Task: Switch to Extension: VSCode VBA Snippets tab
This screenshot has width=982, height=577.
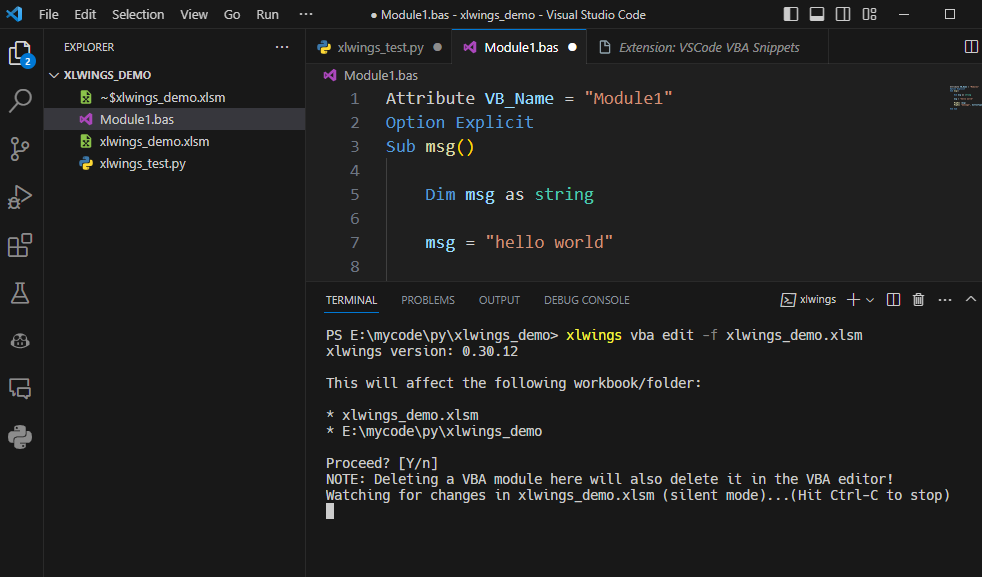Action: (x=708, y=47)
